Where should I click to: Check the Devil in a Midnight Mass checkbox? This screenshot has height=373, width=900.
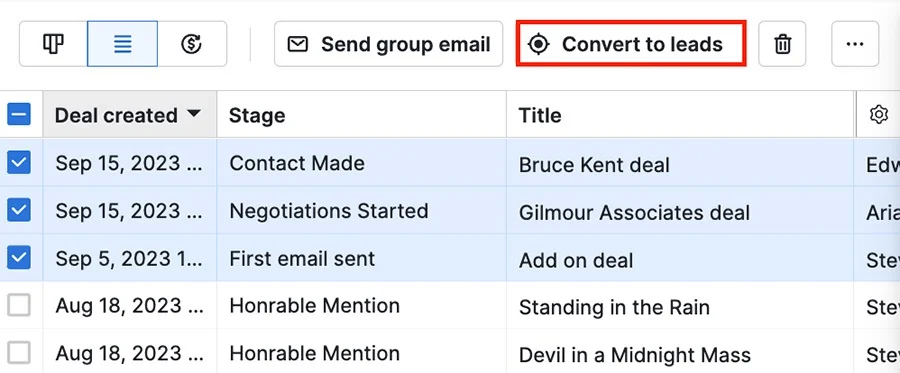tap(19, 353)
